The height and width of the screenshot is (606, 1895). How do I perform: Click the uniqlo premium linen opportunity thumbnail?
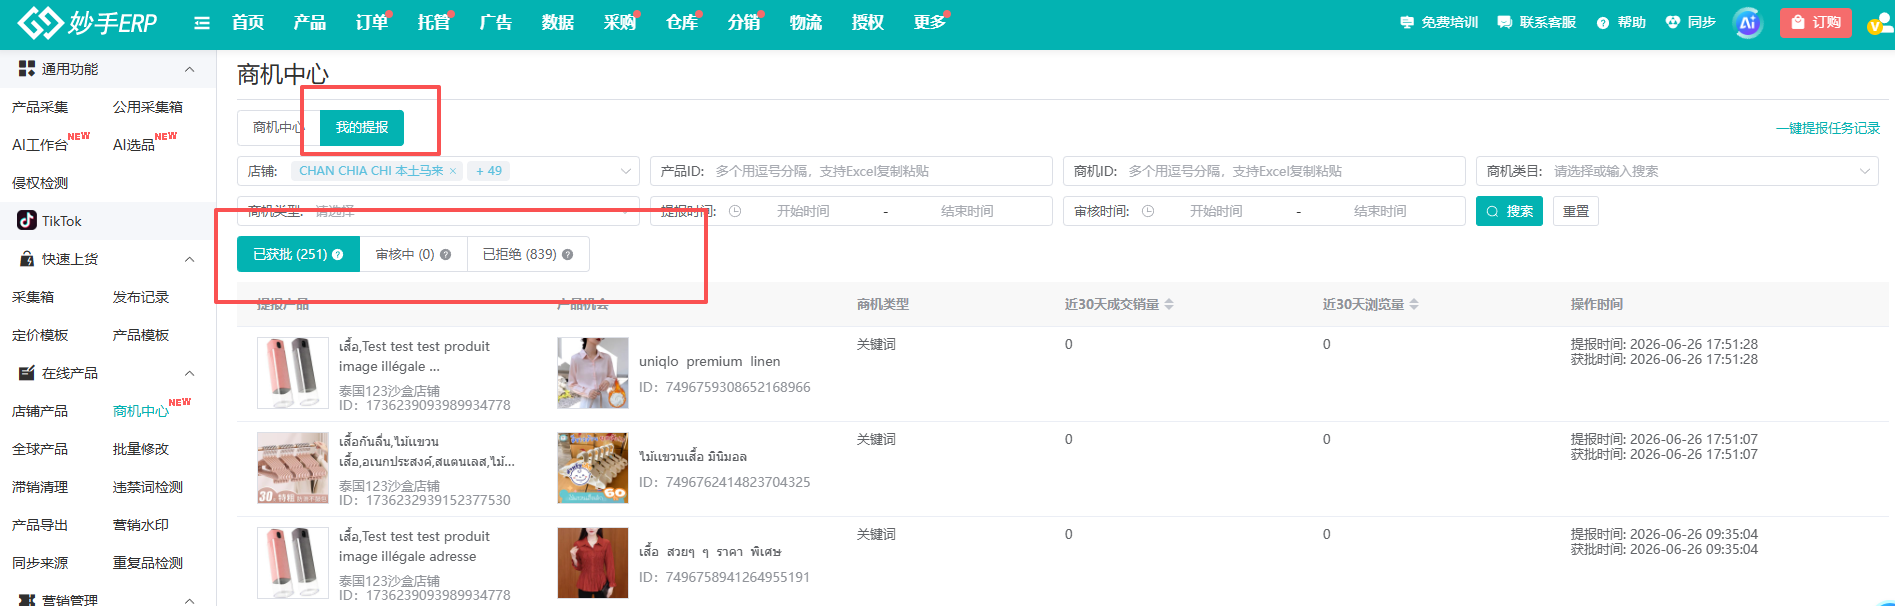[x=593, y=372]
